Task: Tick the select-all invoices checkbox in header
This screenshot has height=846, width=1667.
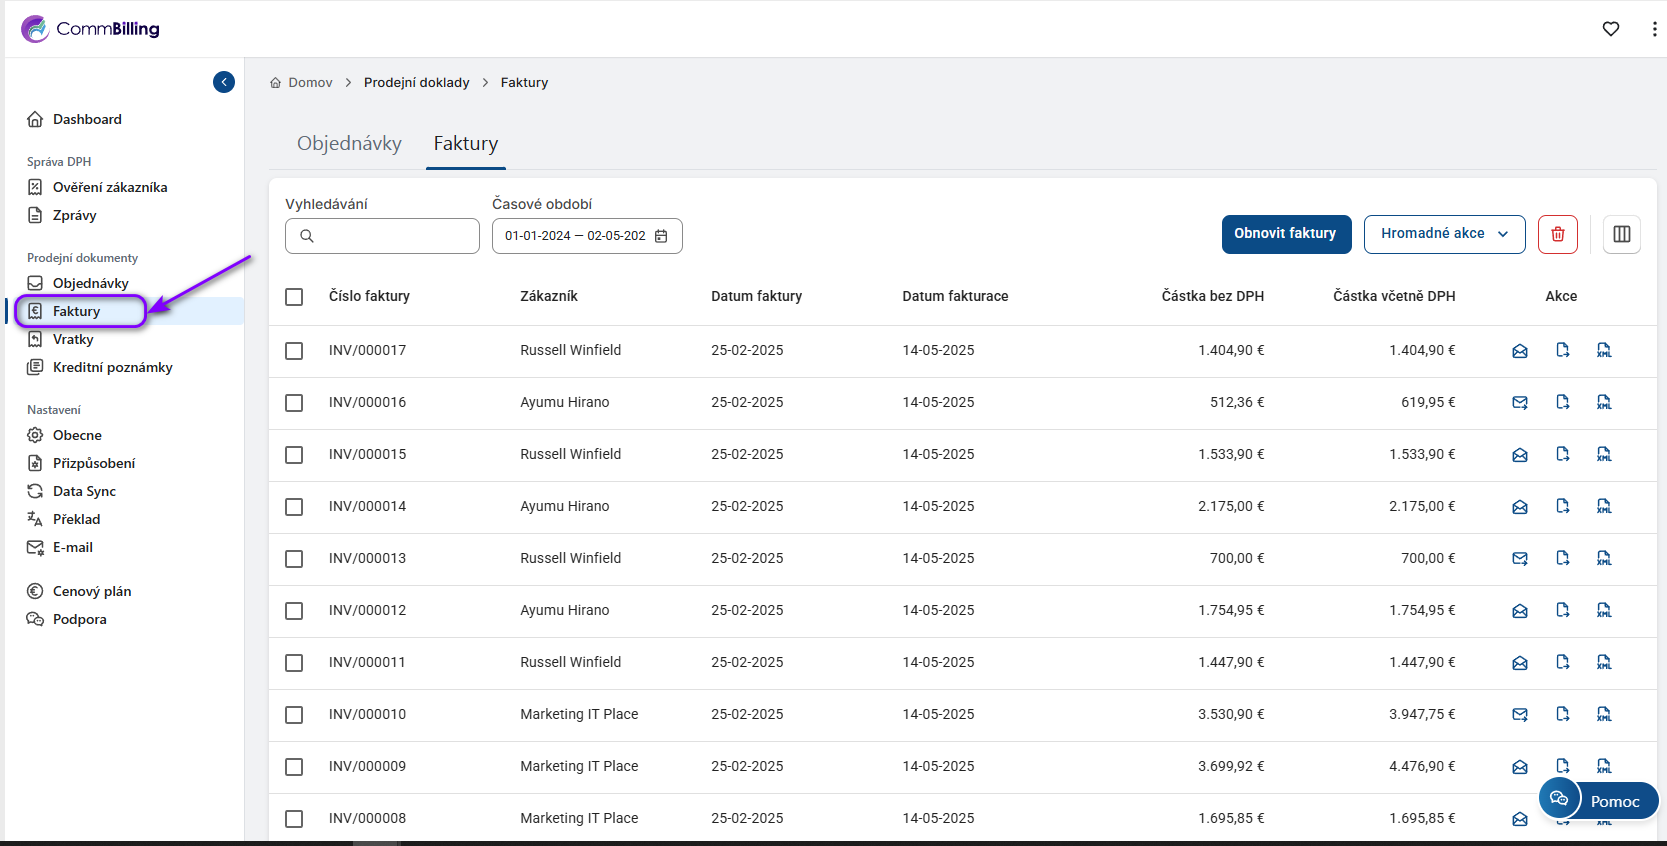Action: [294, 297]
